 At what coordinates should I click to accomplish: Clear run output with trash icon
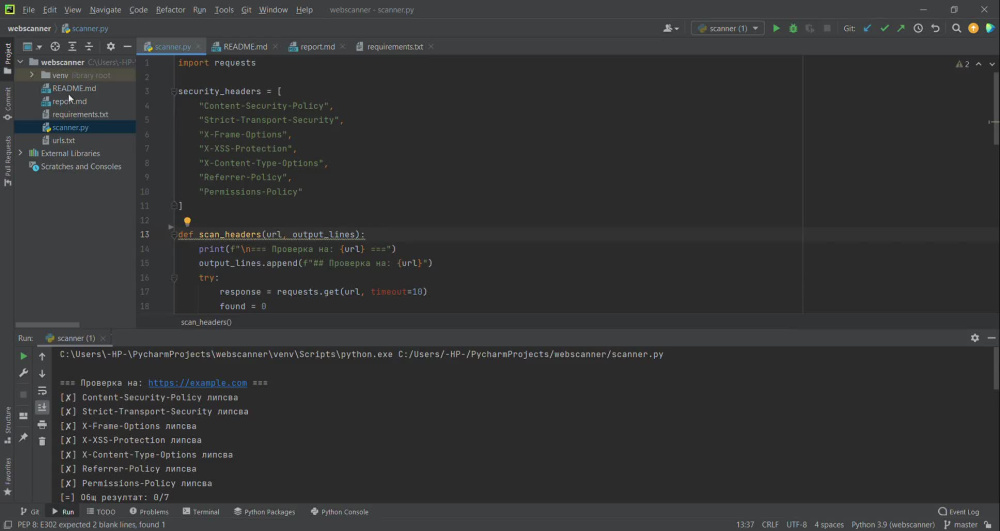42,441
